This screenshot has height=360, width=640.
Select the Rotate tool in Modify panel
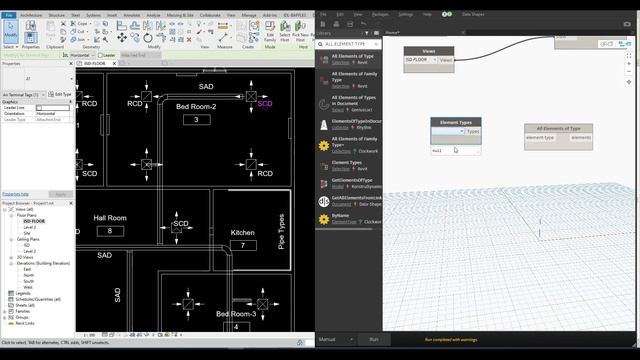click(148, 38)
